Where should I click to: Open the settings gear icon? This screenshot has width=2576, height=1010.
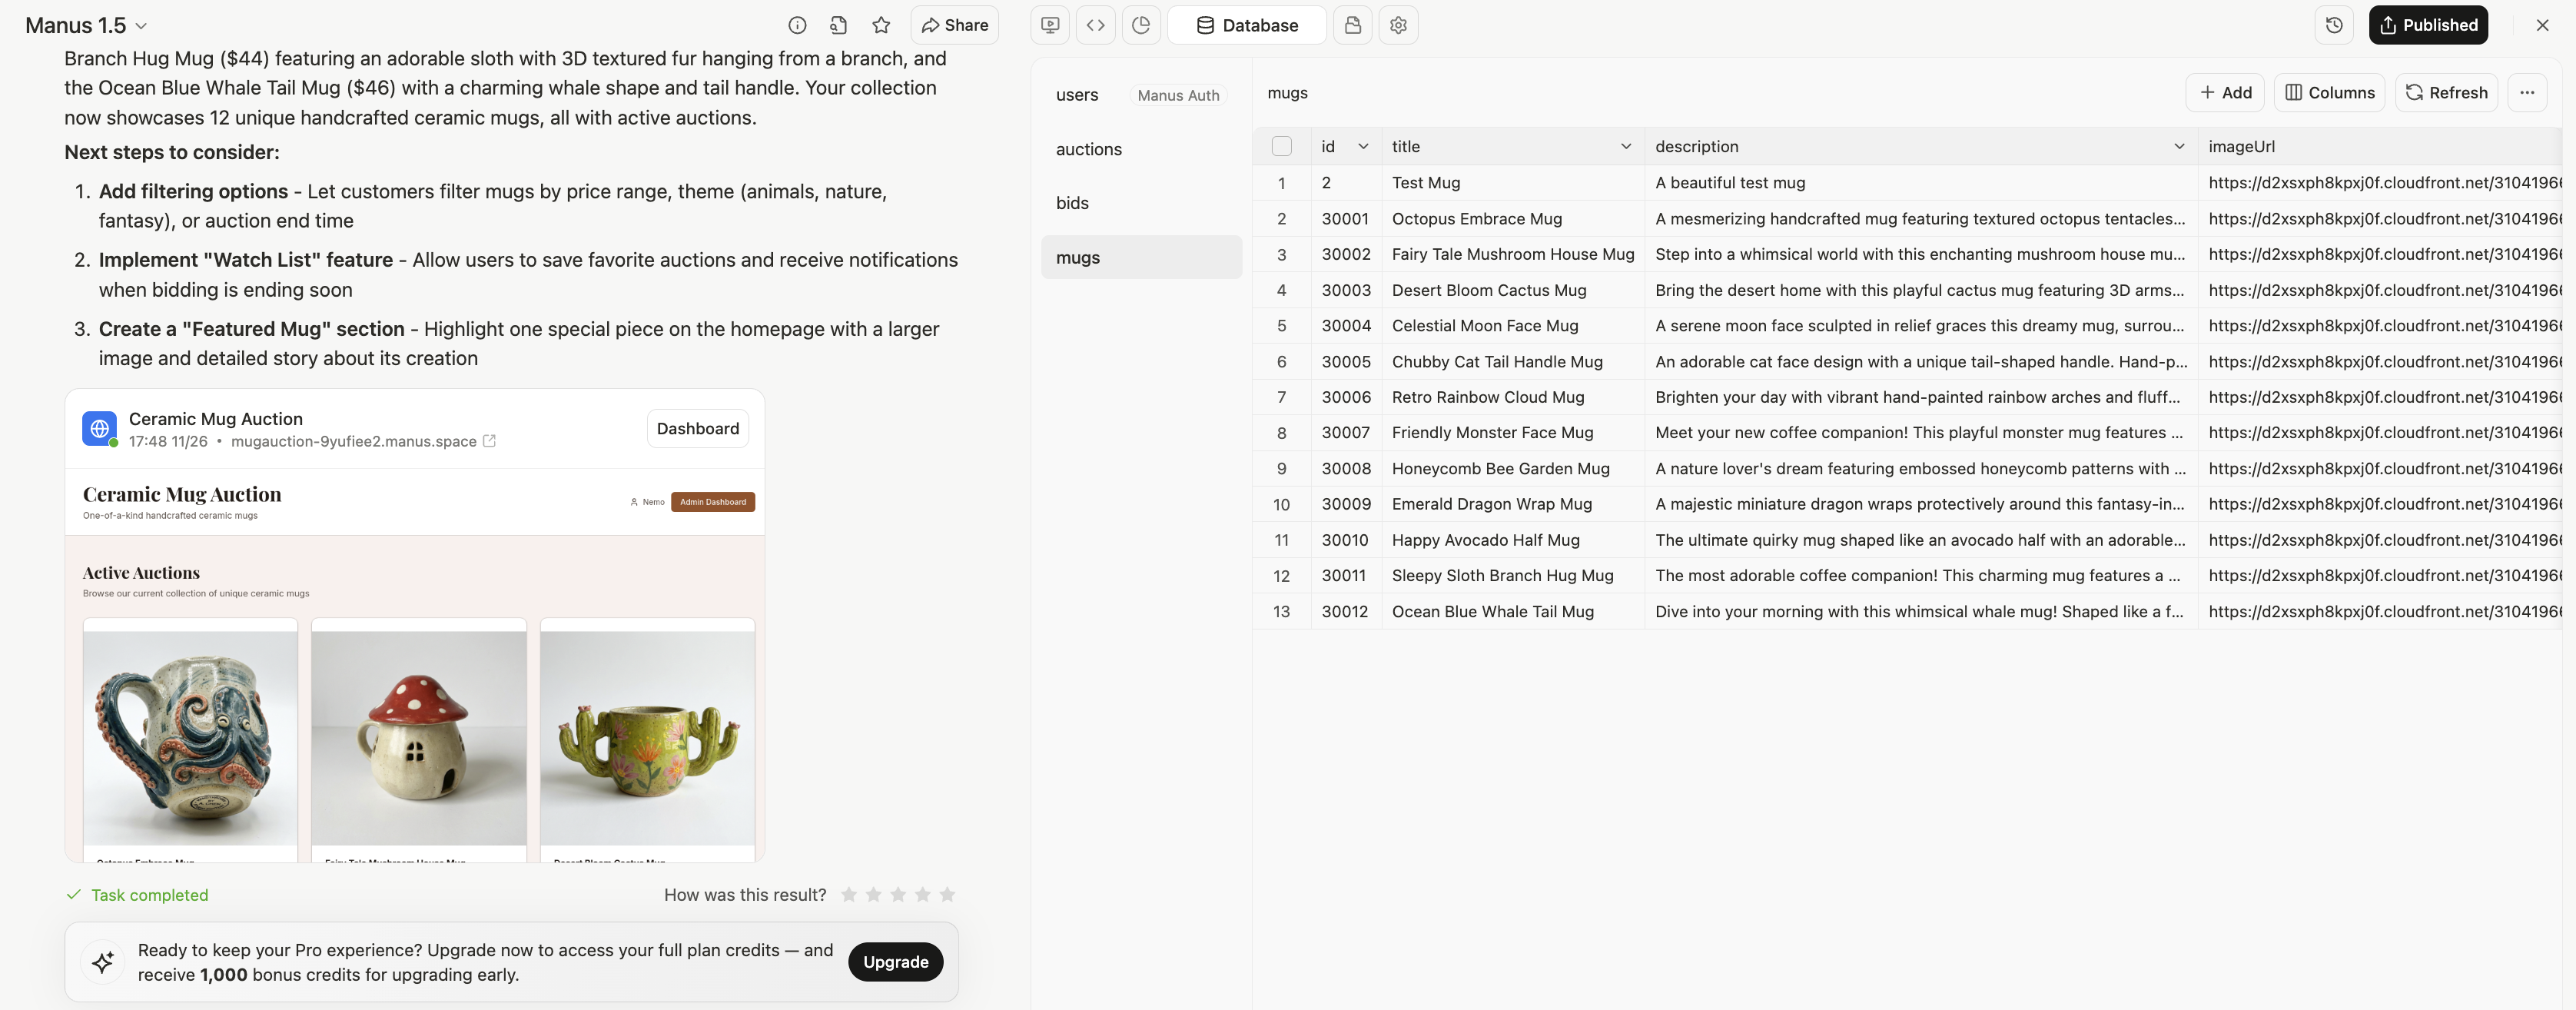[1398, 25]
